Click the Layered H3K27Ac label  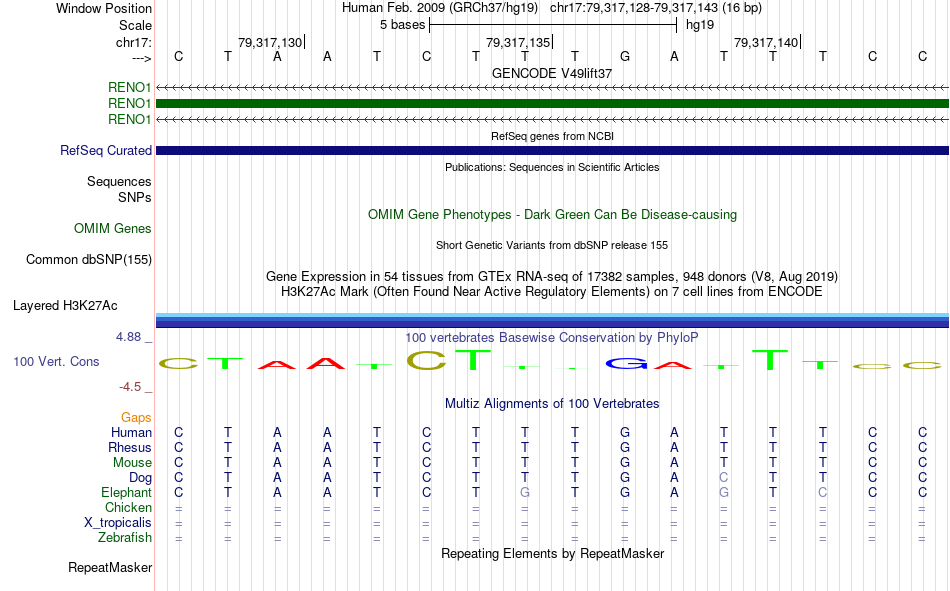tap(65, 306)
